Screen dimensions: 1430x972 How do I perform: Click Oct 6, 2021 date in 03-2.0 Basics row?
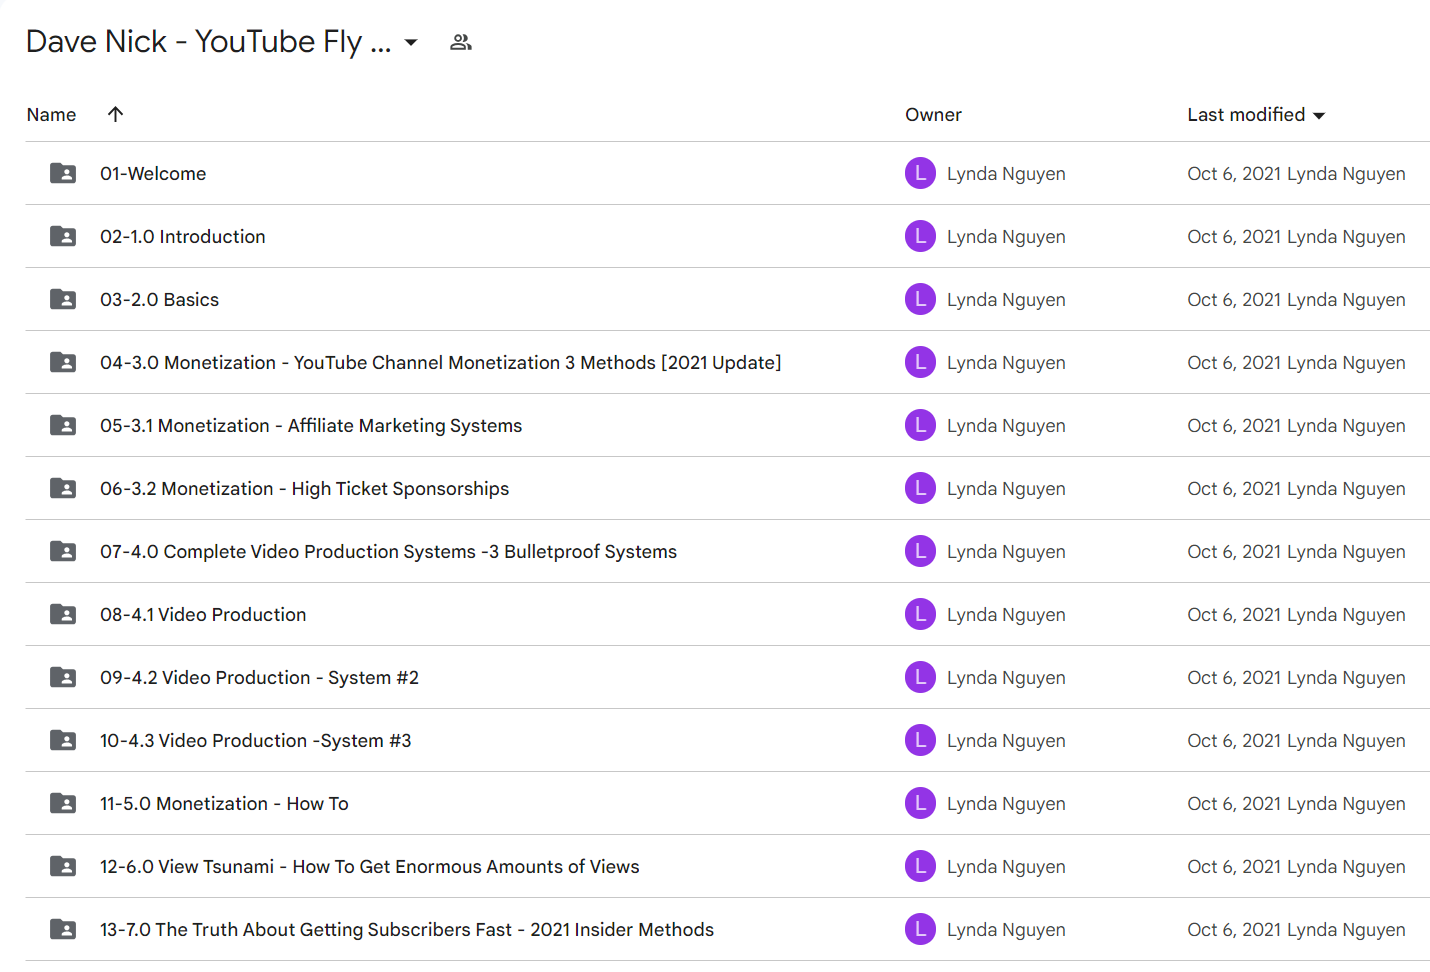[x=1234, y=300]
